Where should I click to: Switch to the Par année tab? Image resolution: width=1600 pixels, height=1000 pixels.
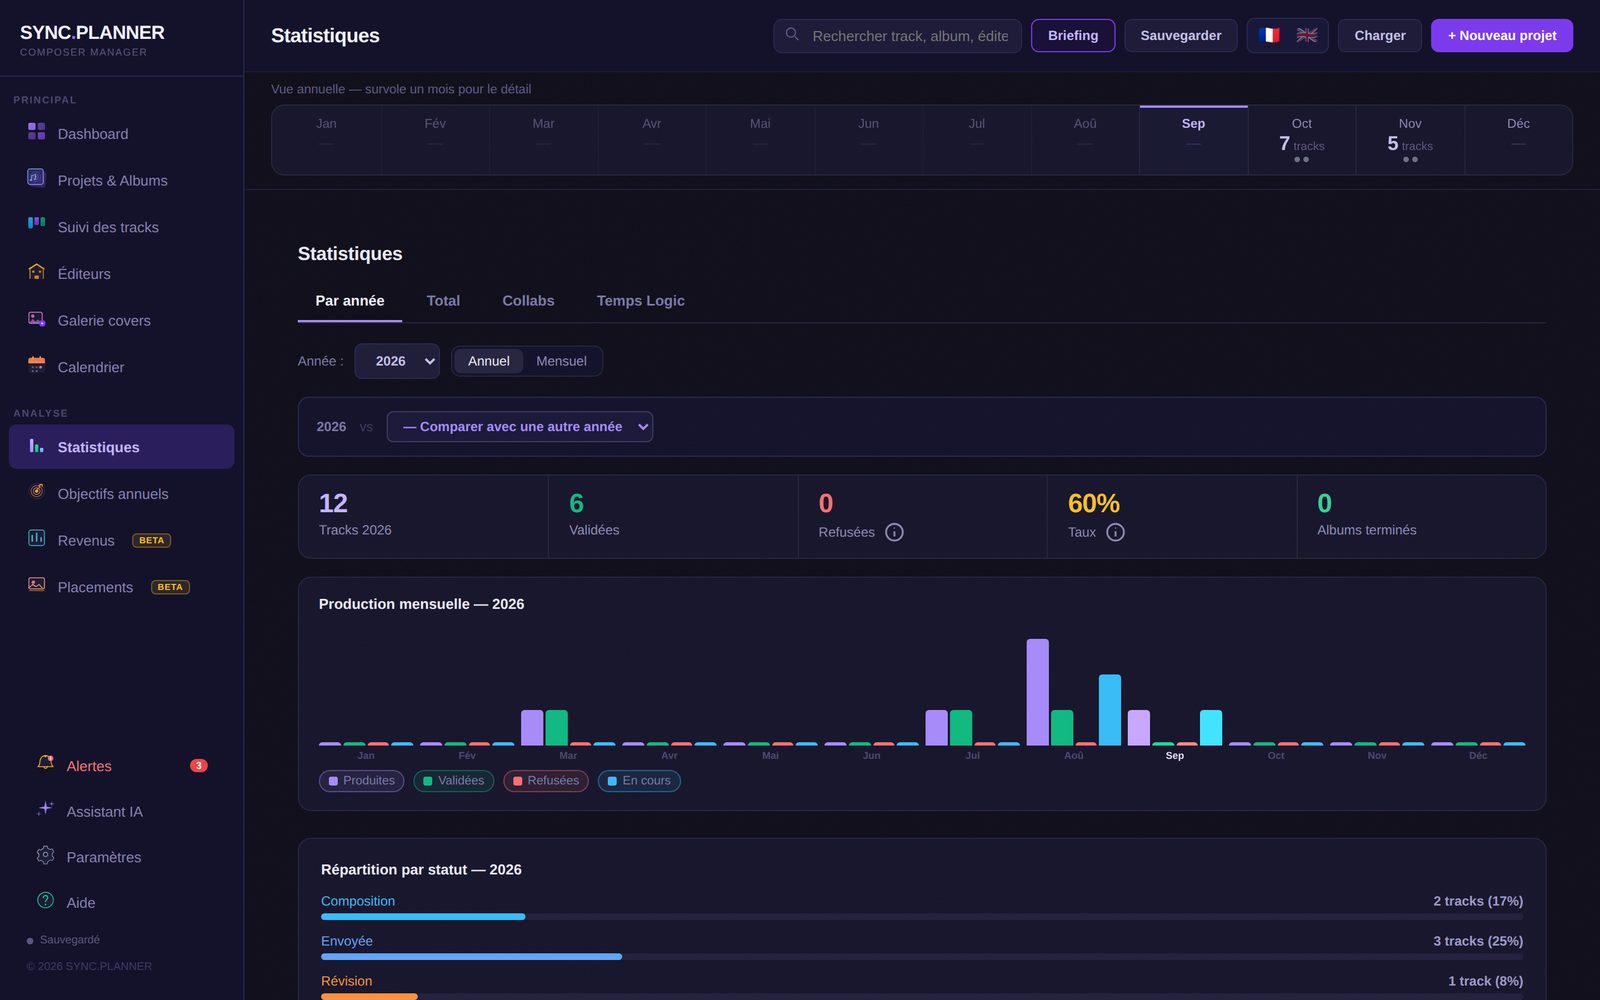pos(350,301)
